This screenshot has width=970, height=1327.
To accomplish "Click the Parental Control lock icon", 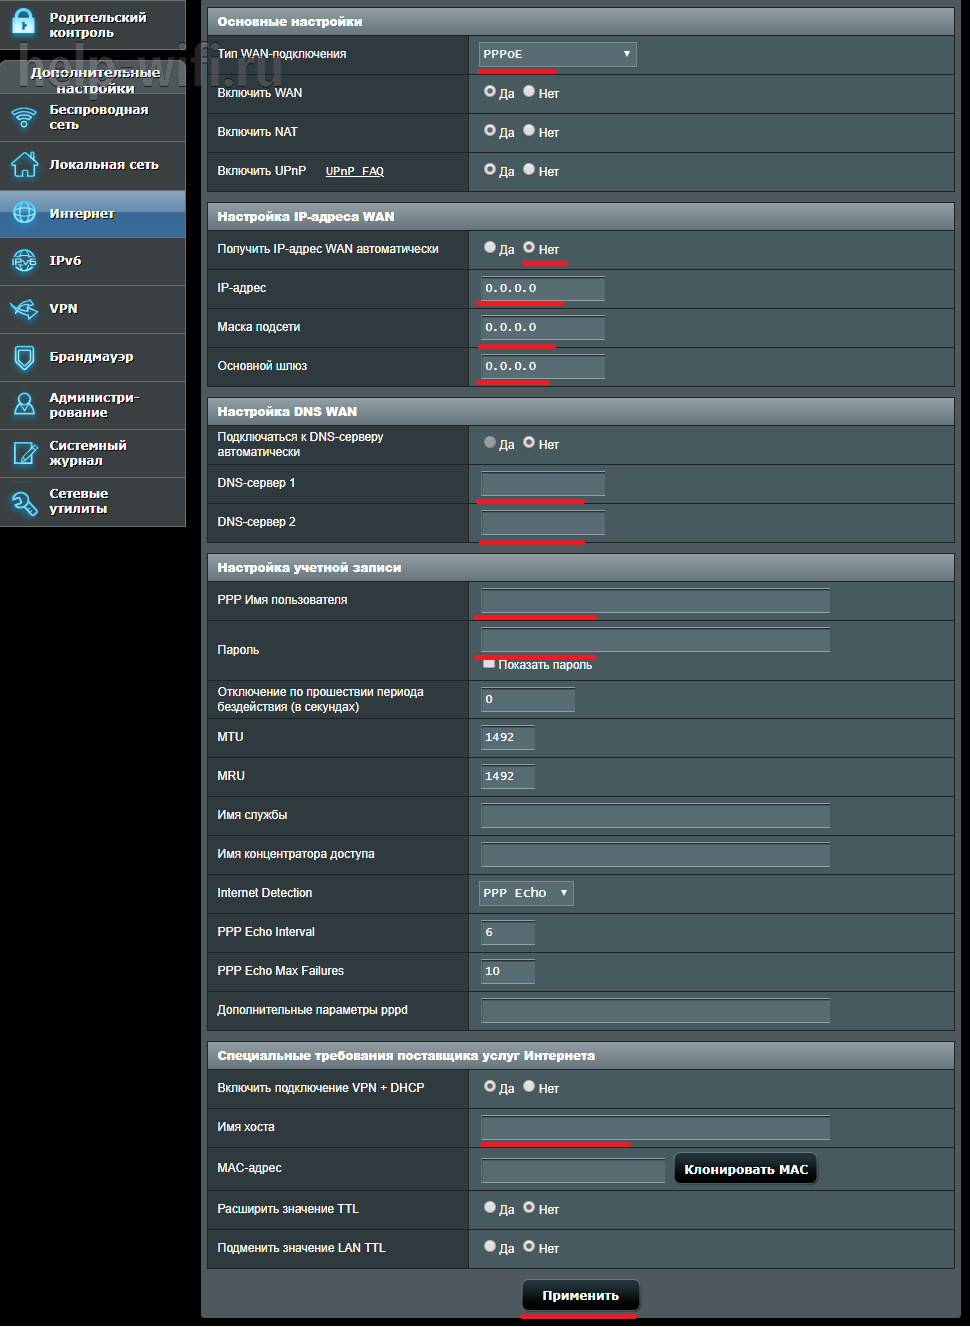I will point(24,24).
